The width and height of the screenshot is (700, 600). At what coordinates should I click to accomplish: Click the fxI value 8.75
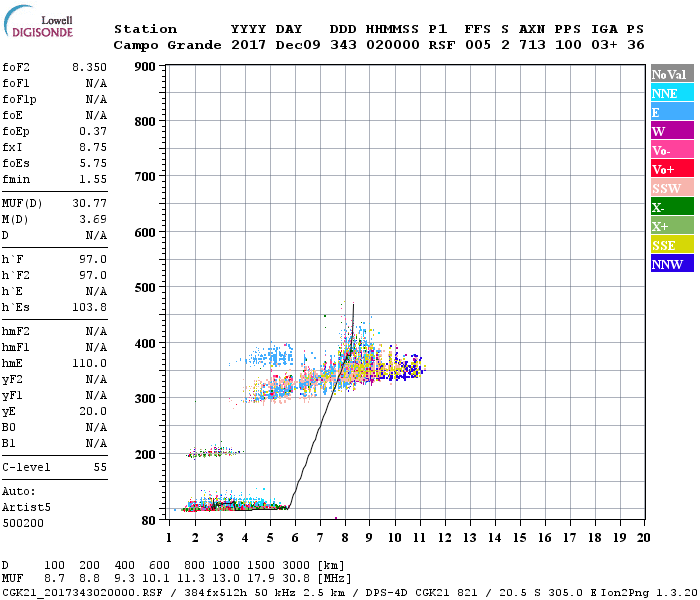(x=93, y=147)
